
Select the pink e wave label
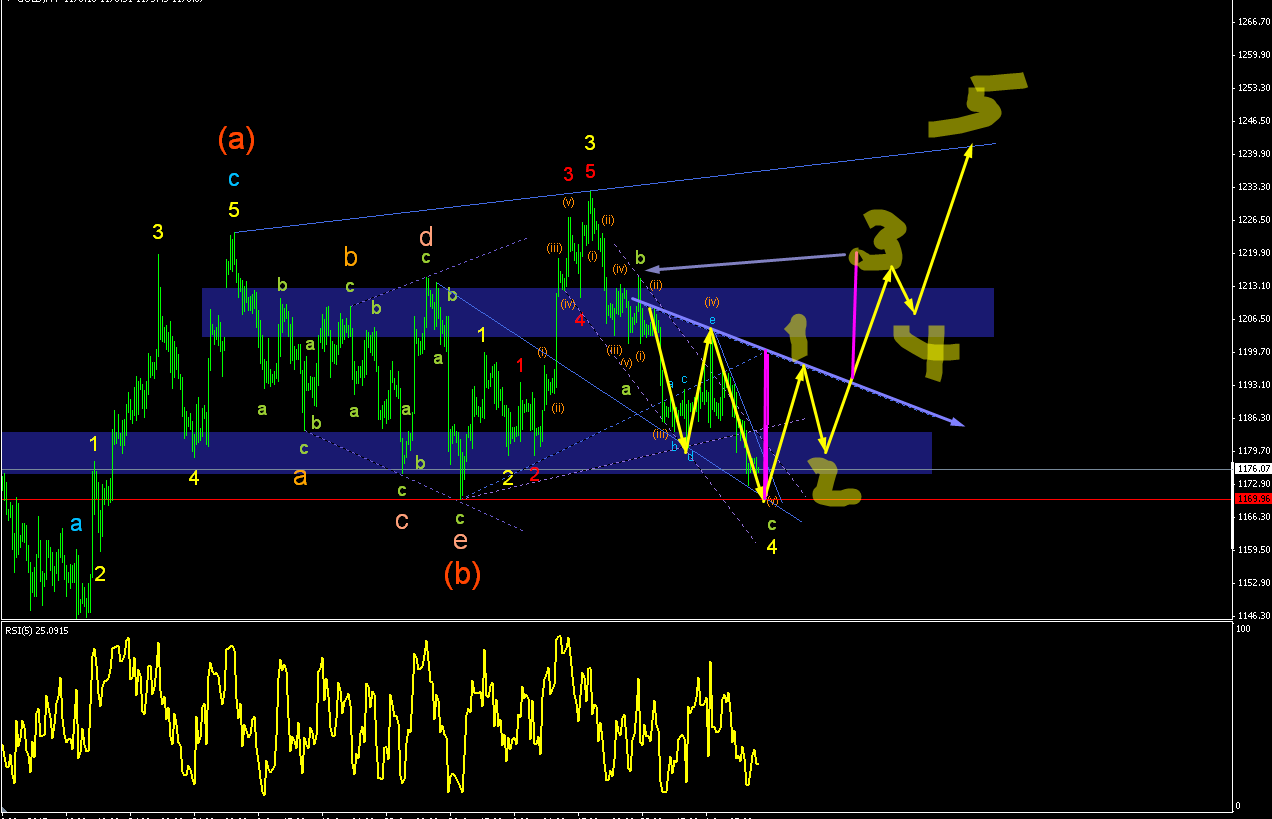click(x=460, y=541)
